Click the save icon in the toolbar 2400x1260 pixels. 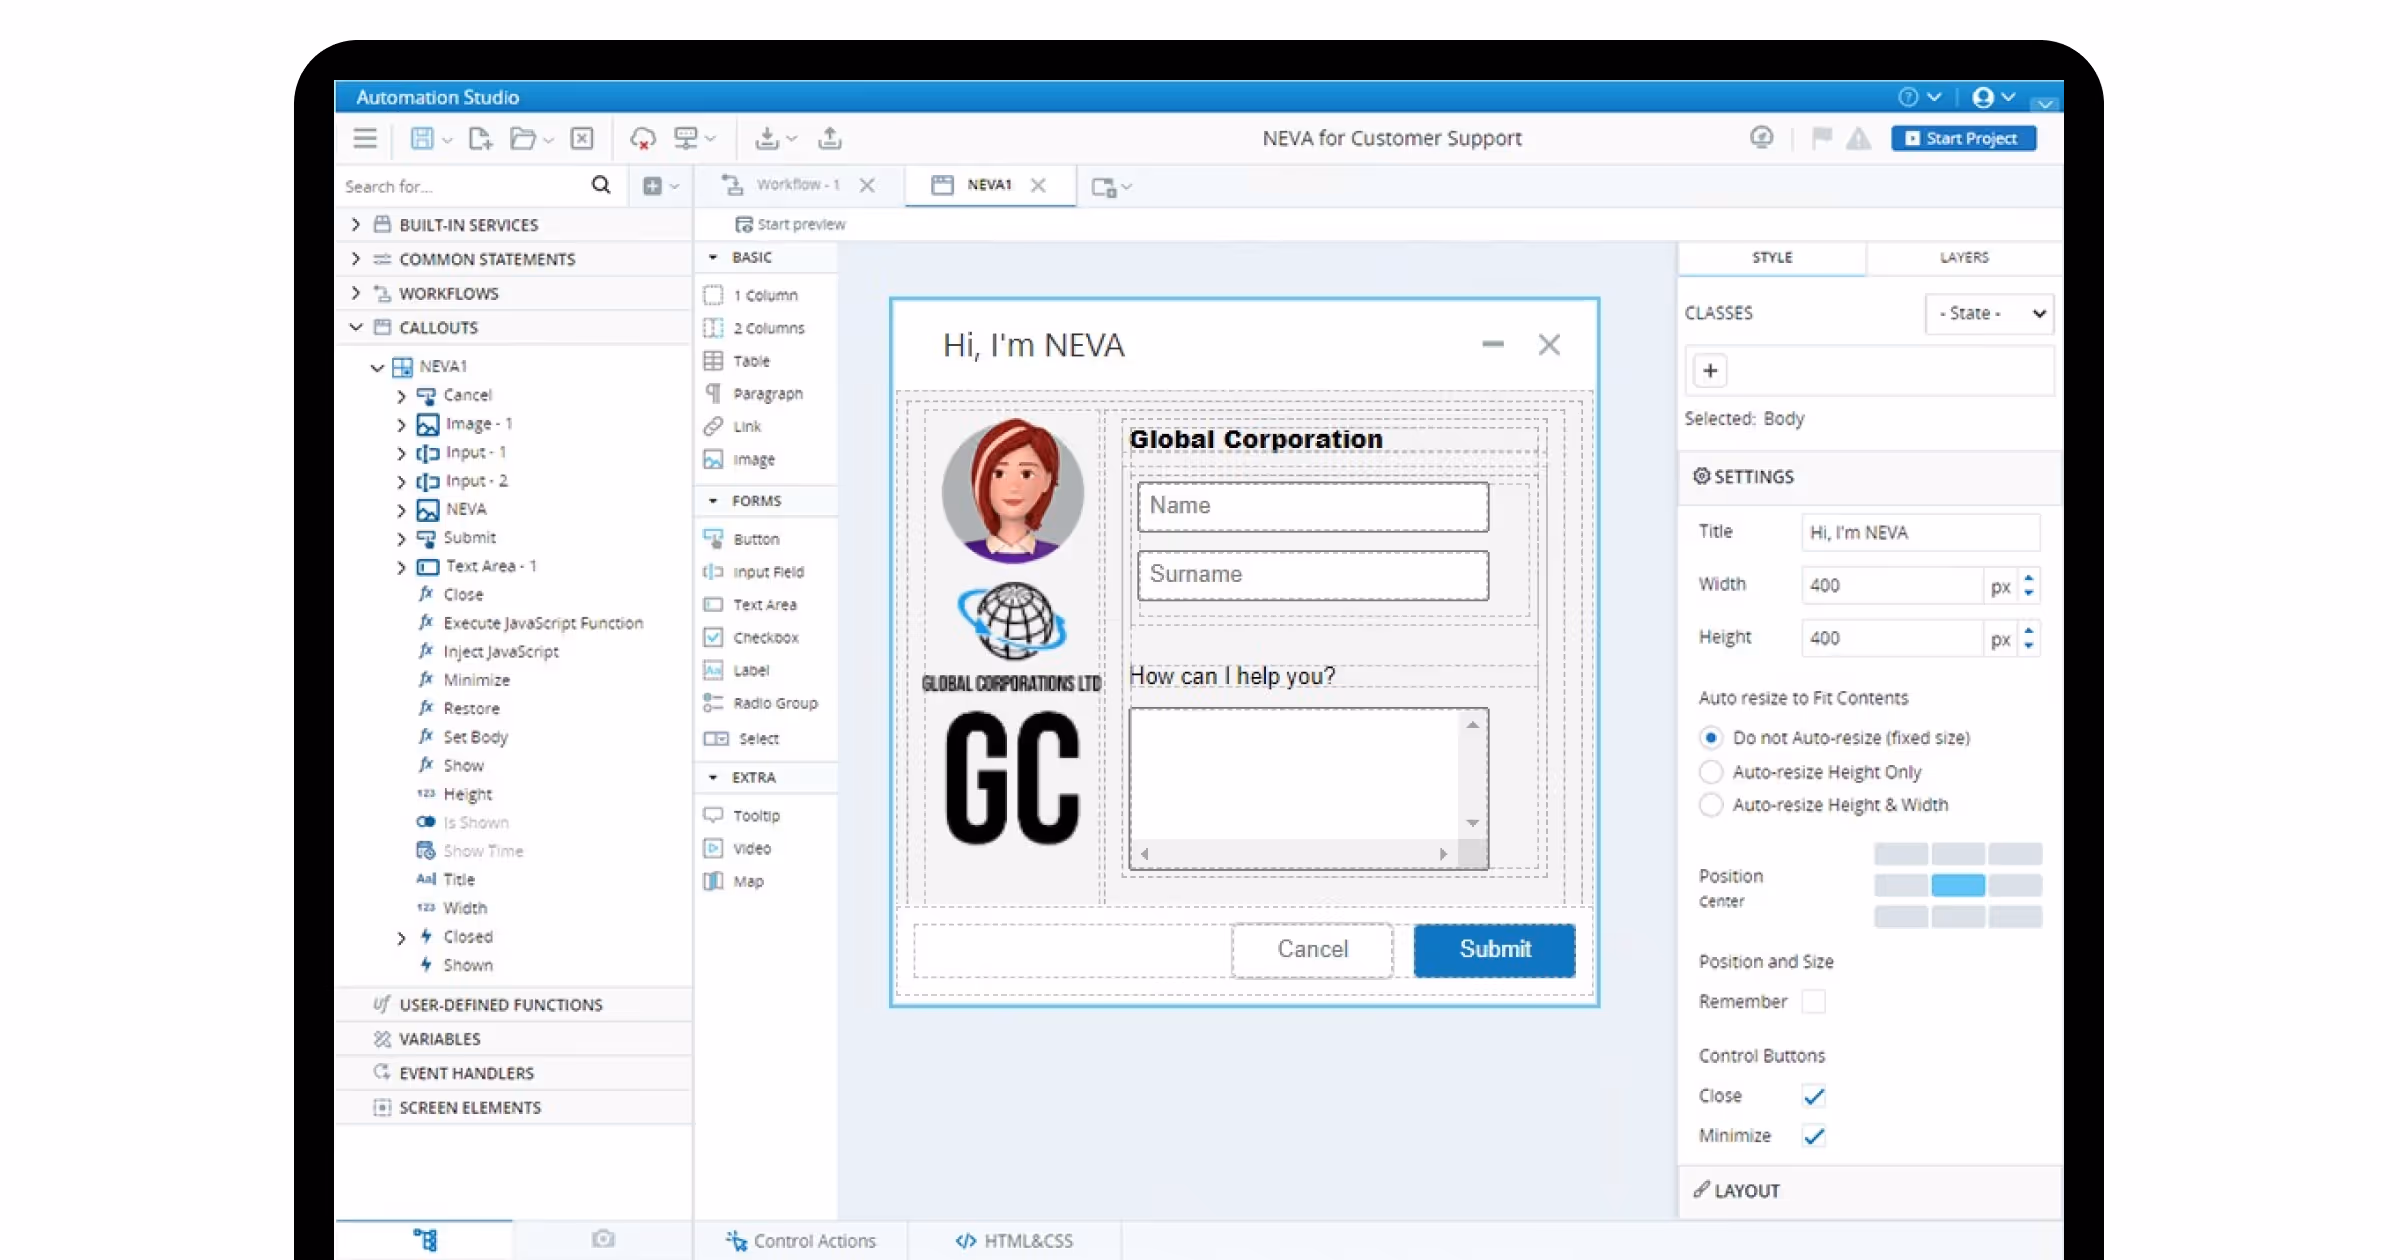(x=422, y=138)
